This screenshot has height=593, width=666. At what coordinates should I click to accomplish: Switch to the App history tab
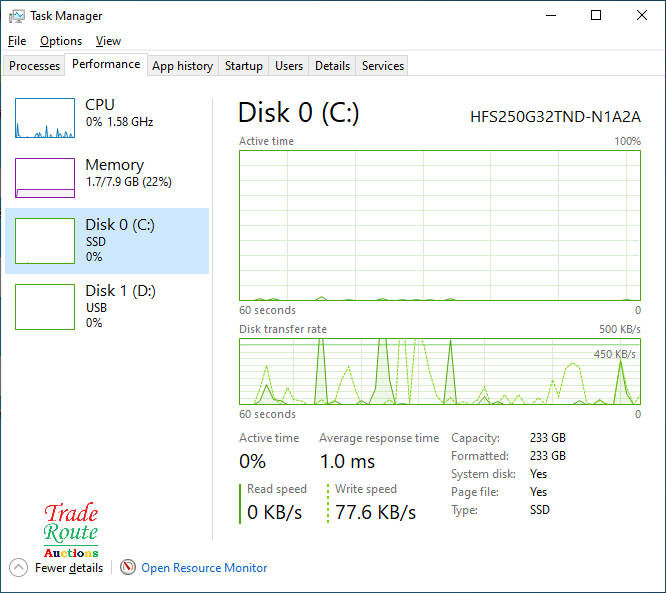coord(182,66)
